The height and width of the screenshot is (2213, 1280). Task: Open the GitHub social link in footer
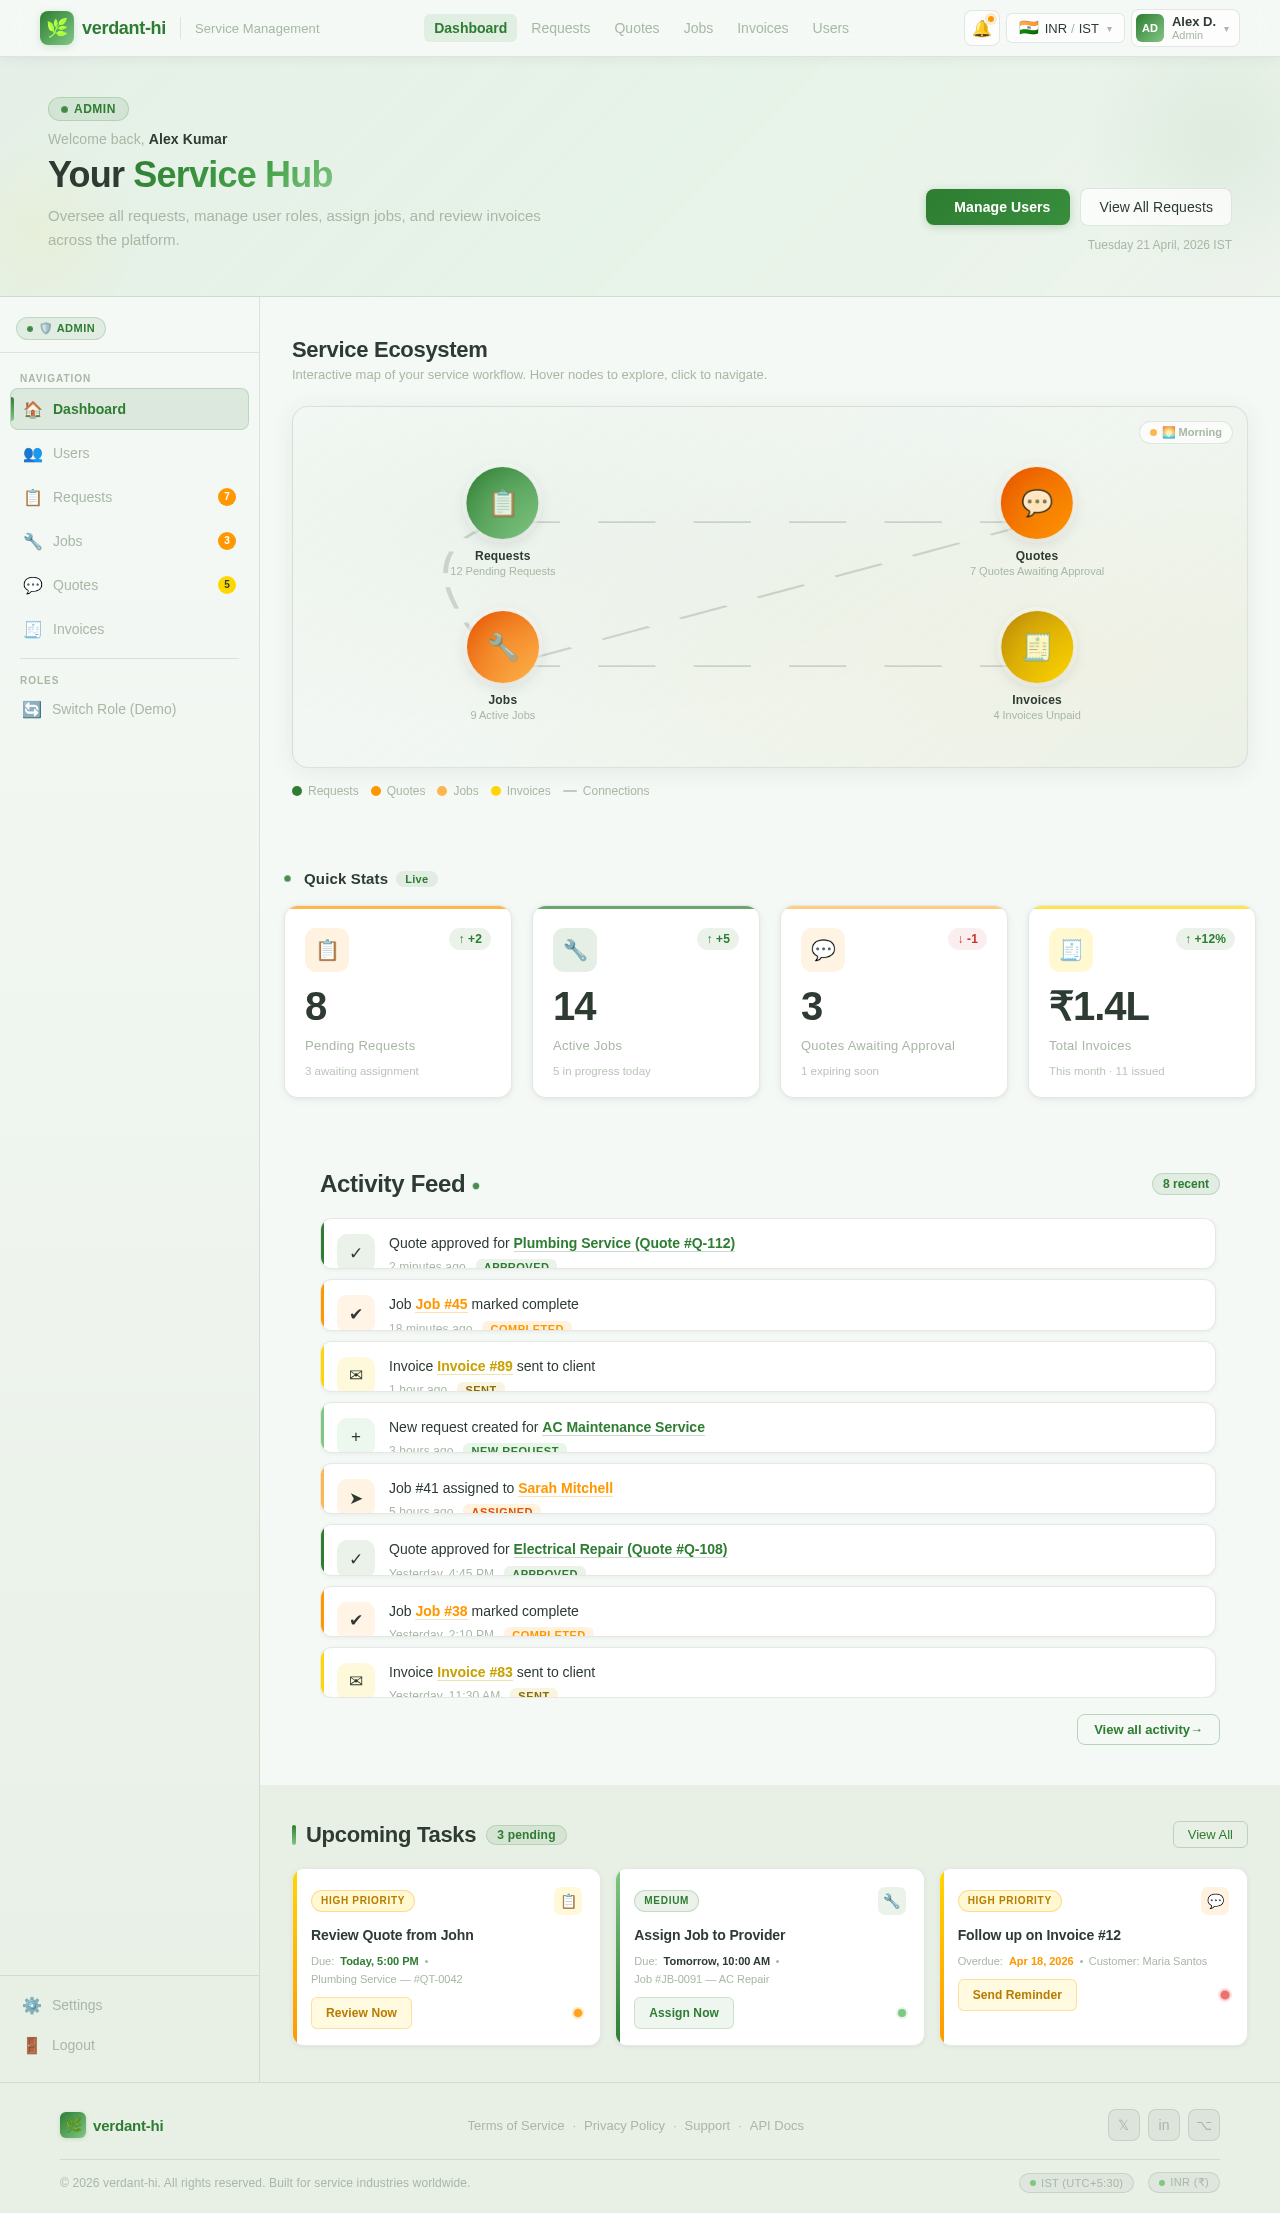(1204, 2125)
